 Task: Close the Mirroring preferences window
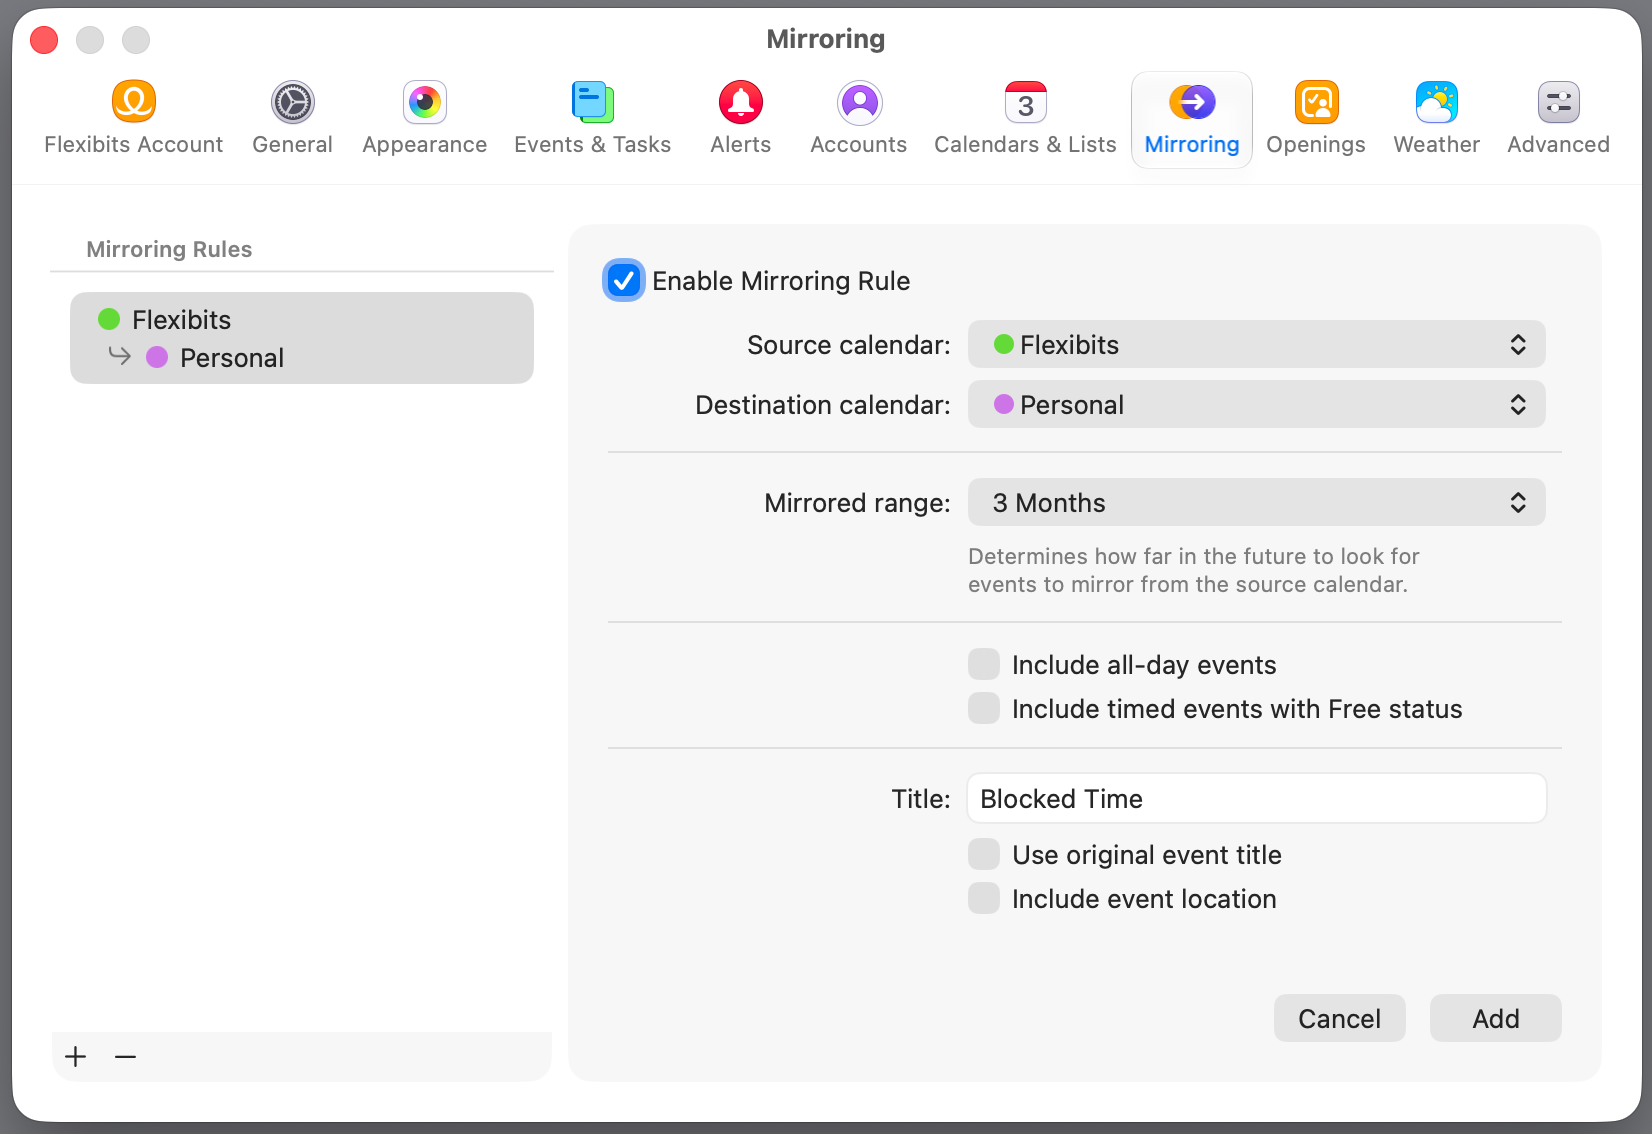(44, 40)
